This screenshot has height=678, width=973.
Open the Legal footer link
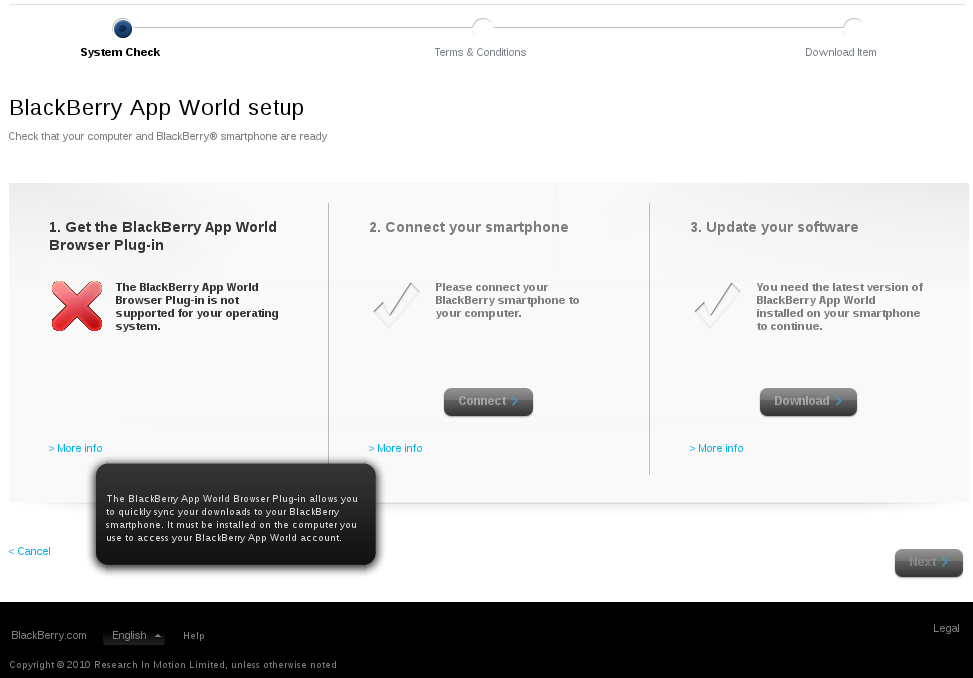pyautogui.click(x=946, y=628)
